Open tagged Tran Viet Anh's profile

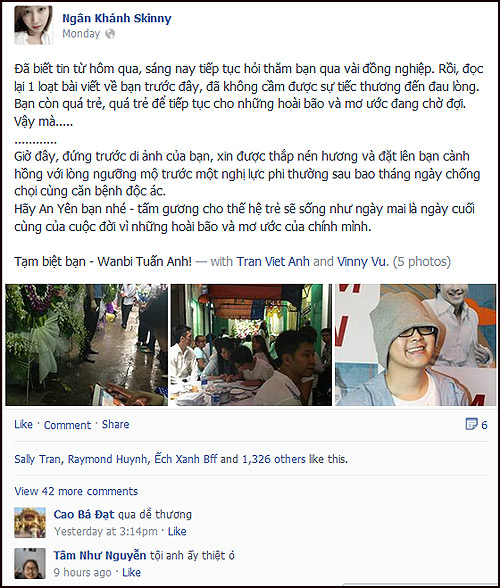point(273,261)
